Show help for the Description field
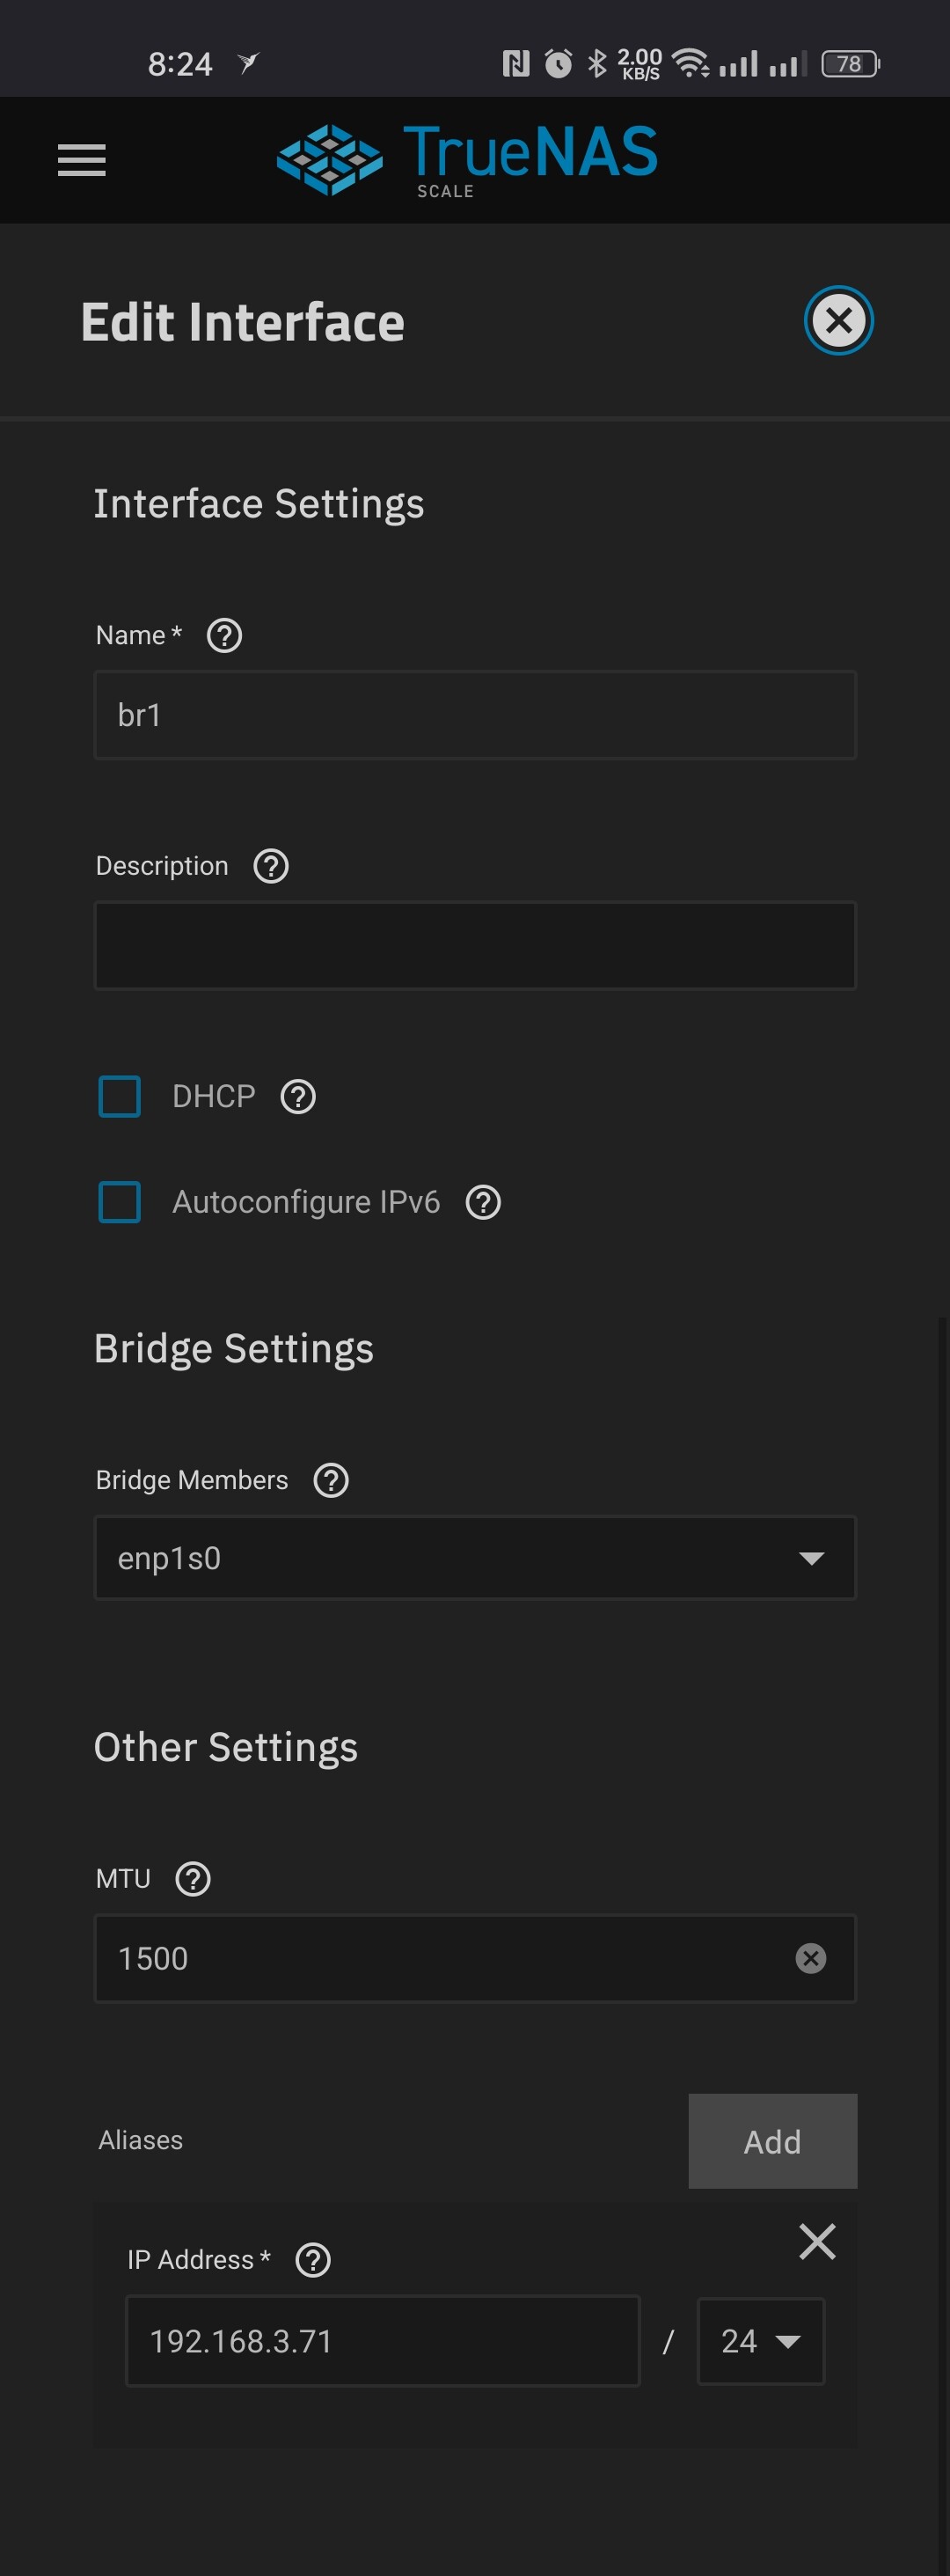950x2576 pixels. (271, 866)
